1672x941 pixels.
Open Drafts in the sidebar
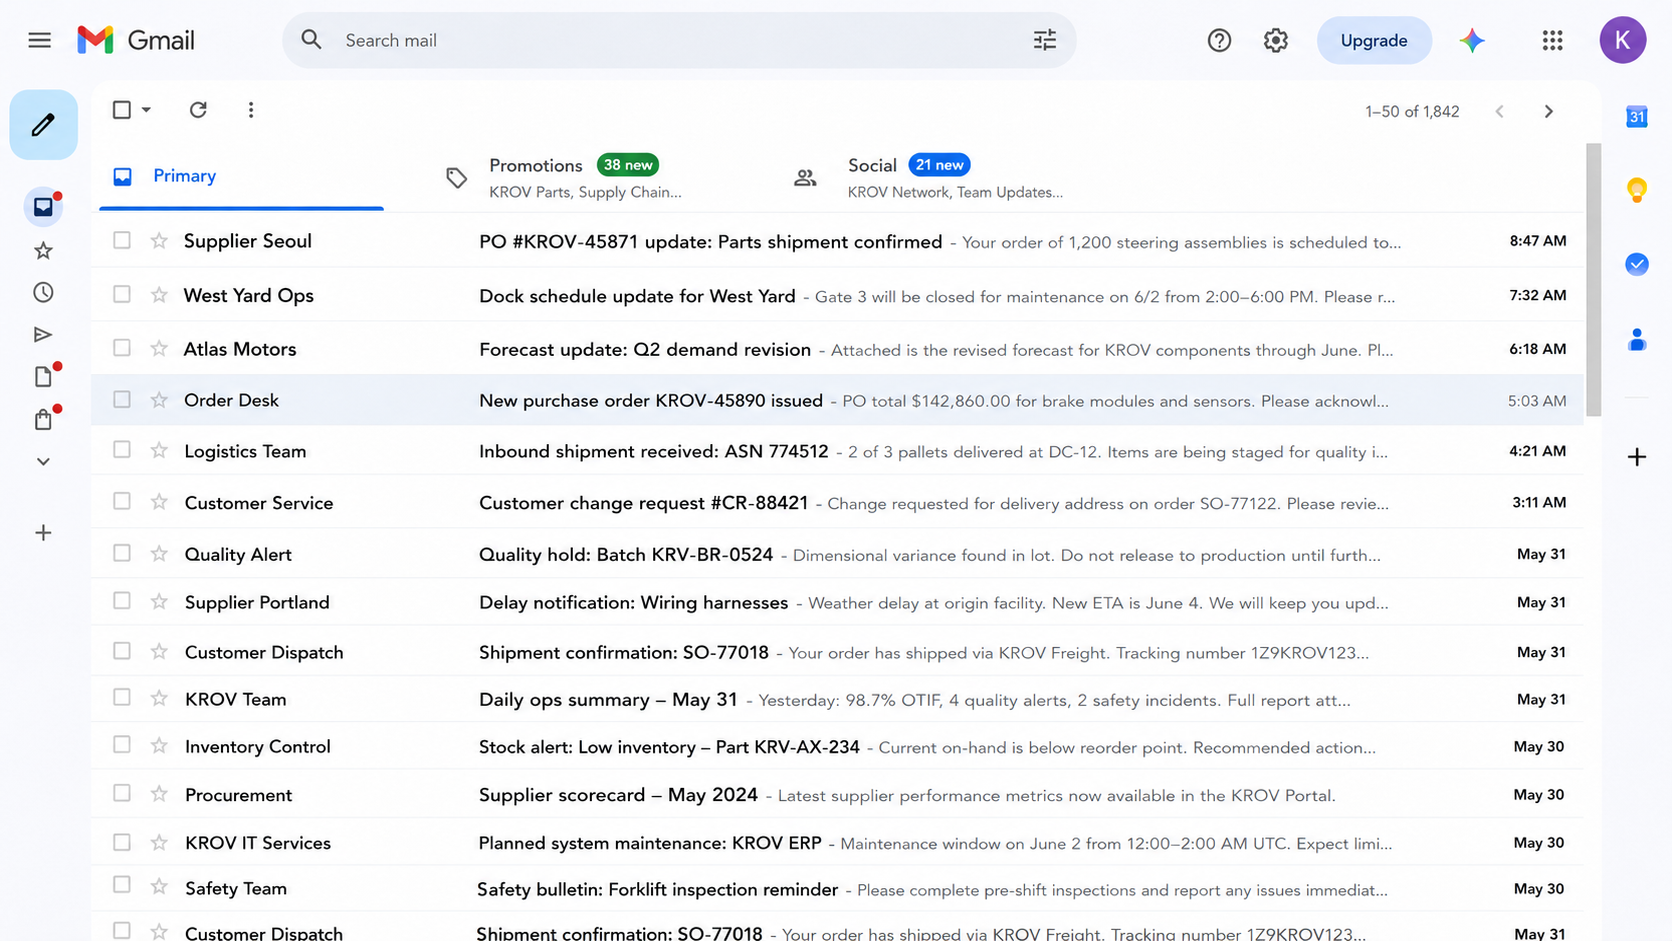43,377
